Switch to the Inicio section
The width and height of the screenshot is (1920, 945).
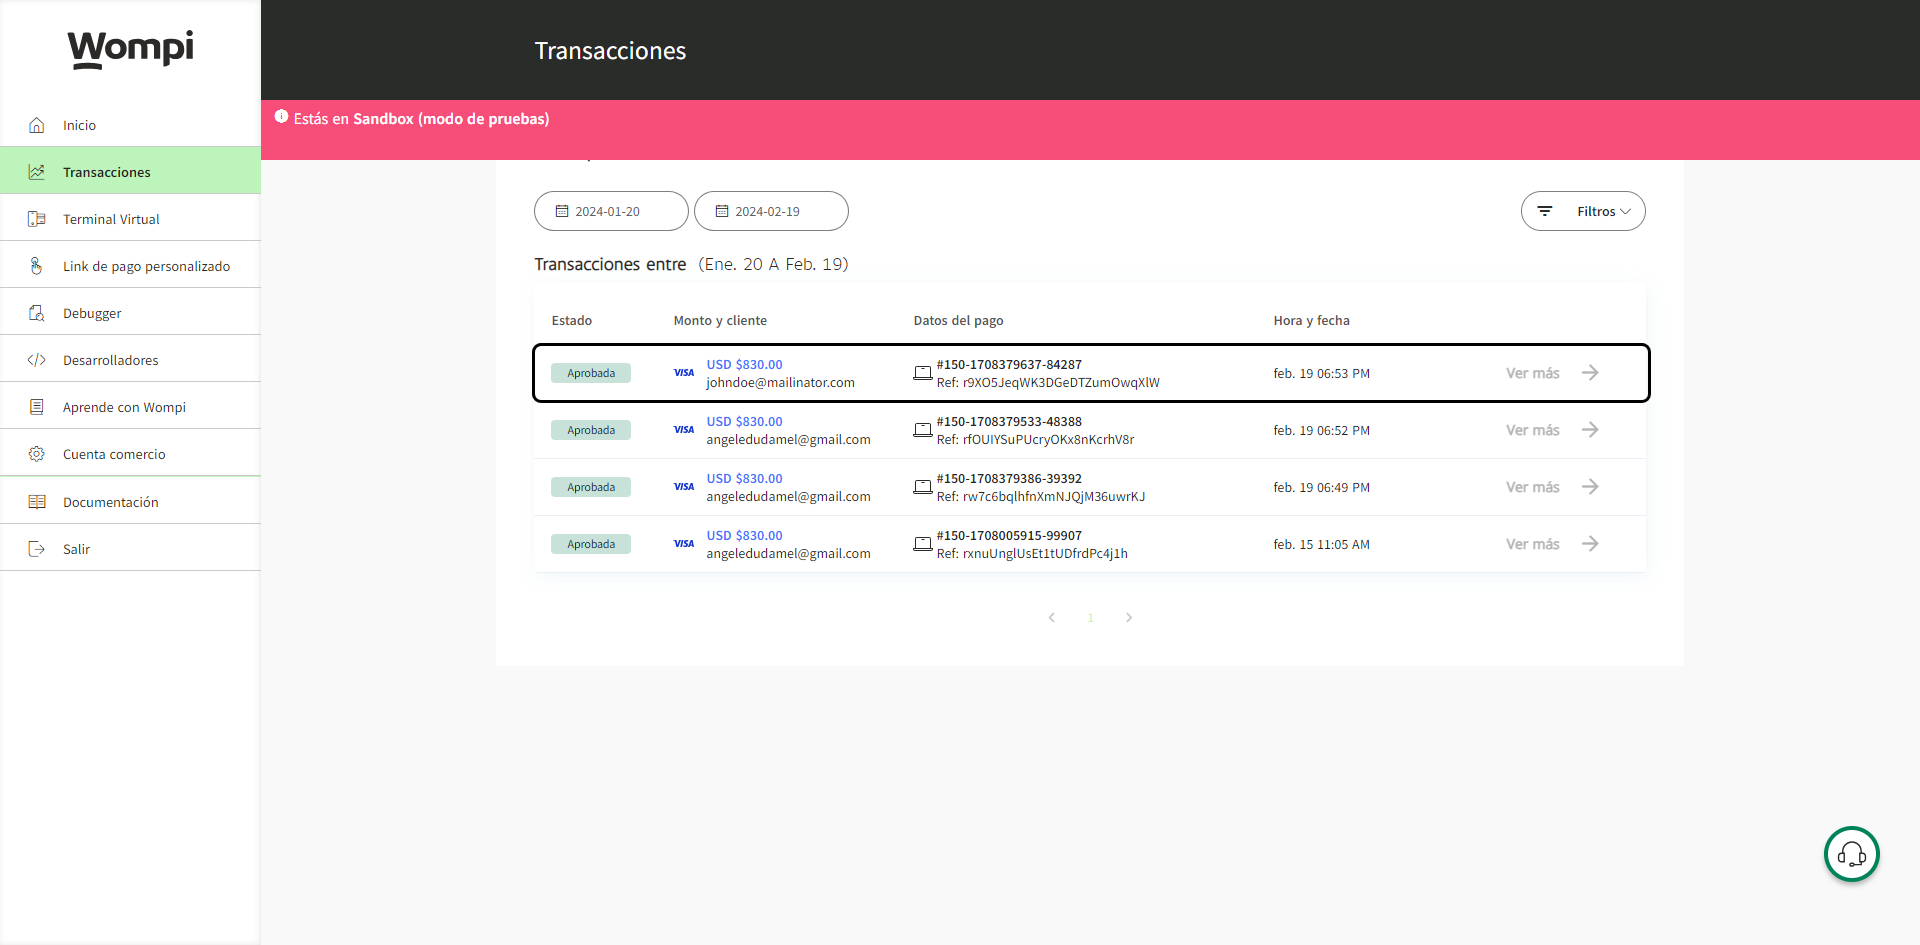(78, 125)
